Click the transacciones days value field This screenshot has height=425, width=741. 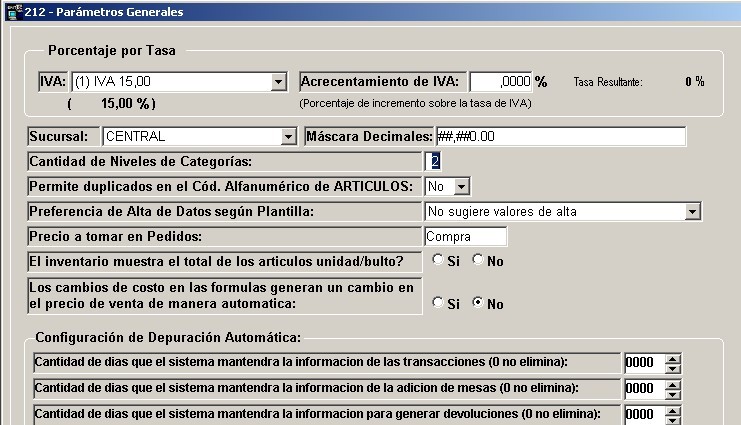[643, 363]
